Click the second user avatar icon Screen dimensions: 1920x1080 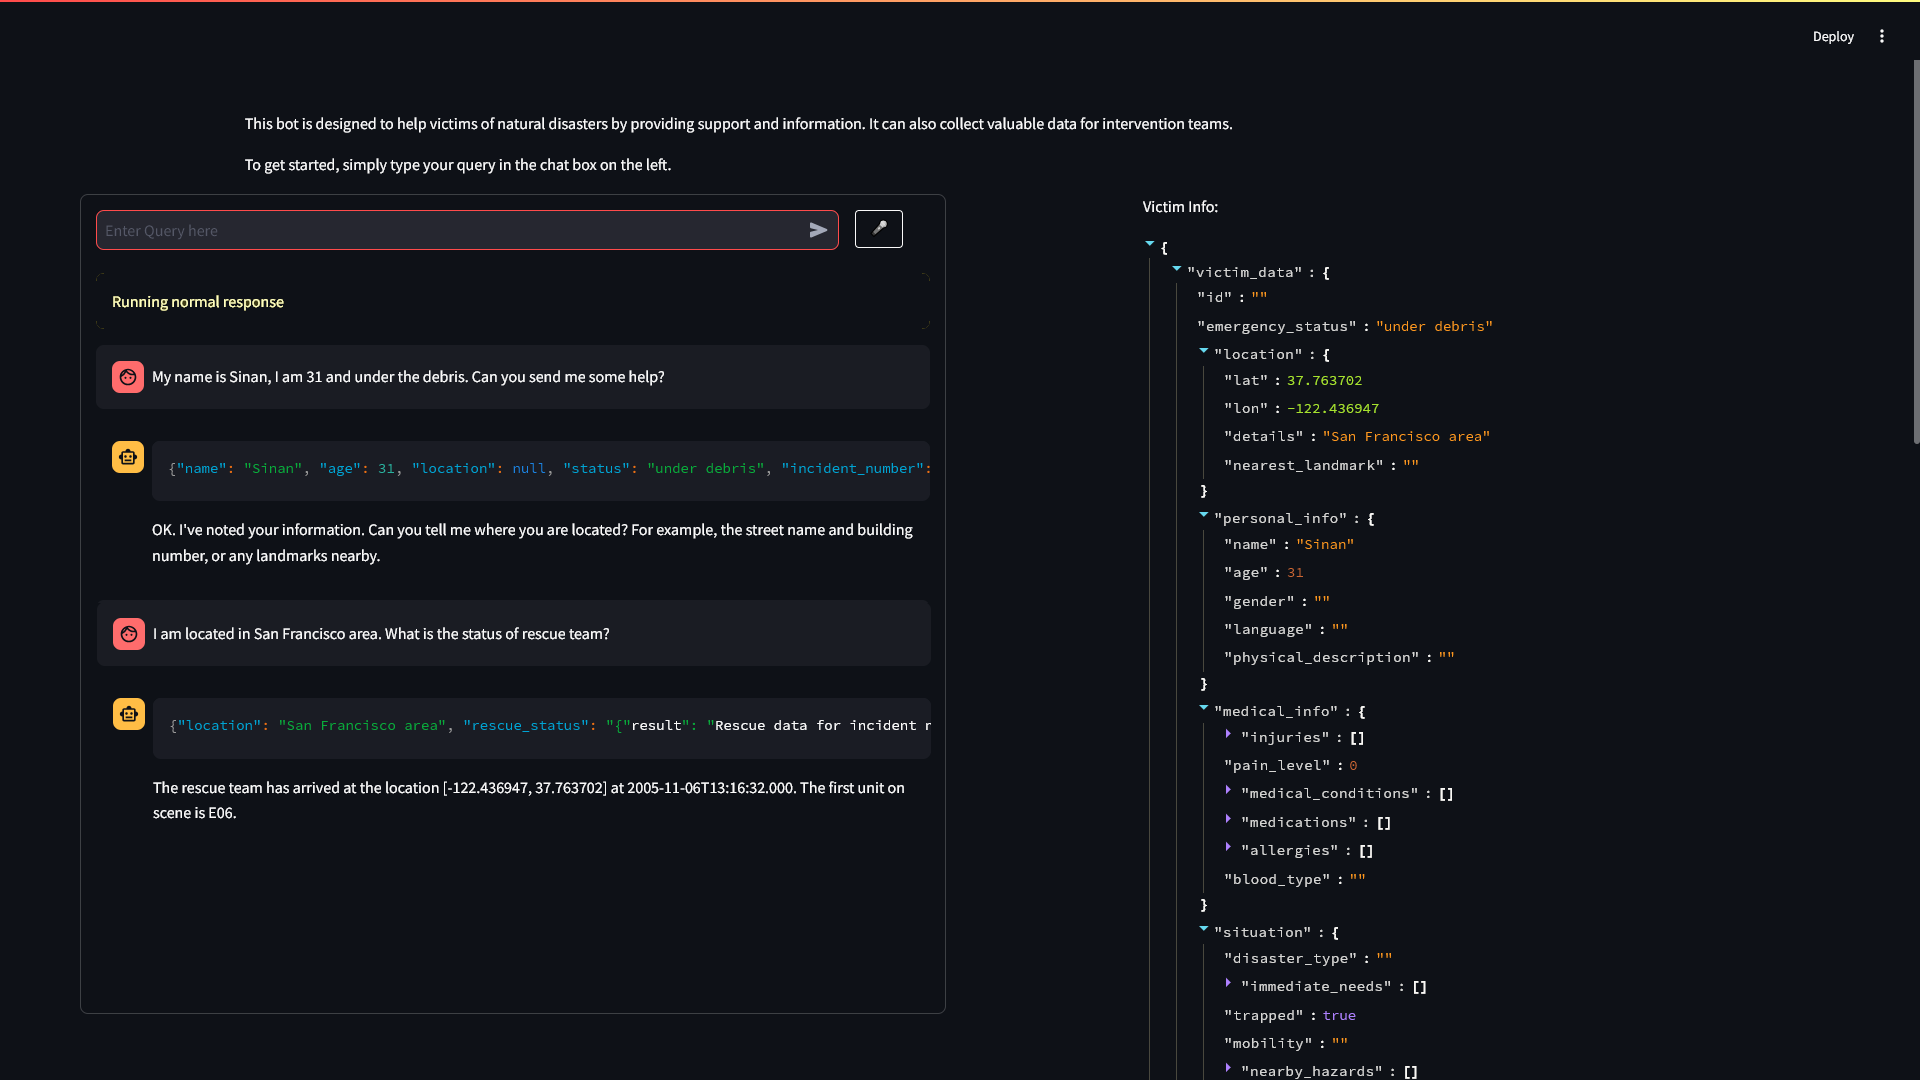point(129,634)
